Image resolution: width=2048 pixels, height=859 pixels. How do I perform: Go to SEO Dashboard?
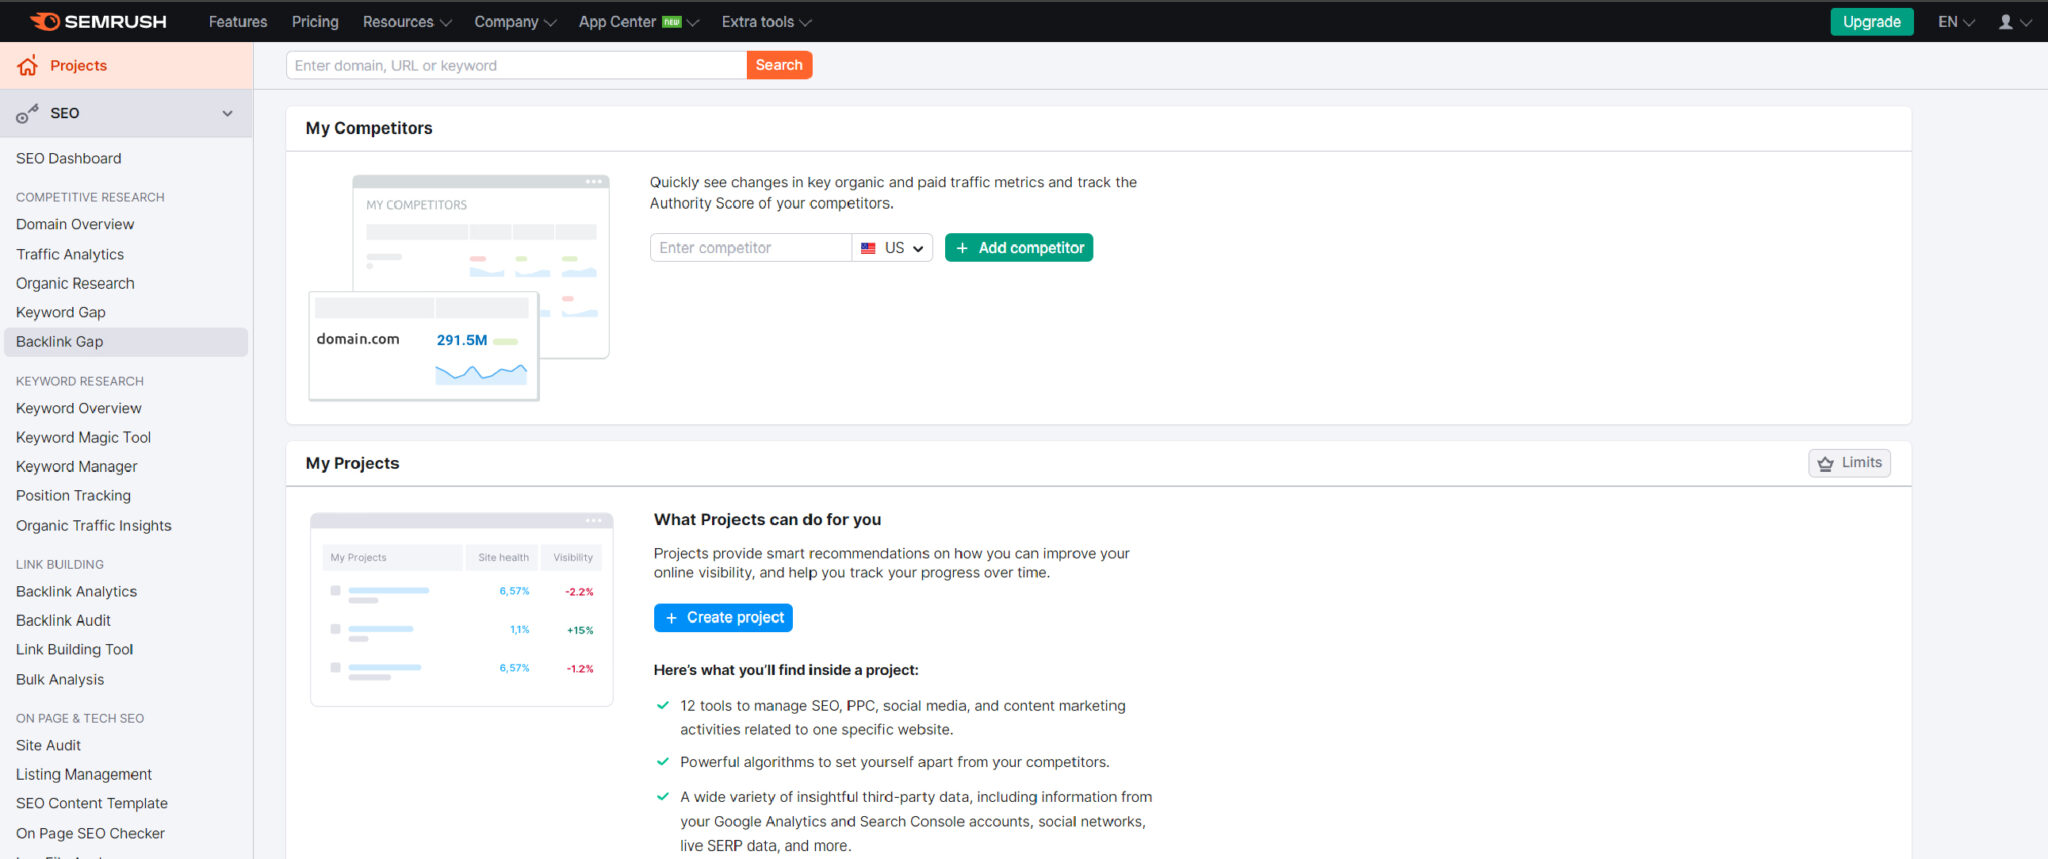click(69, 158)
